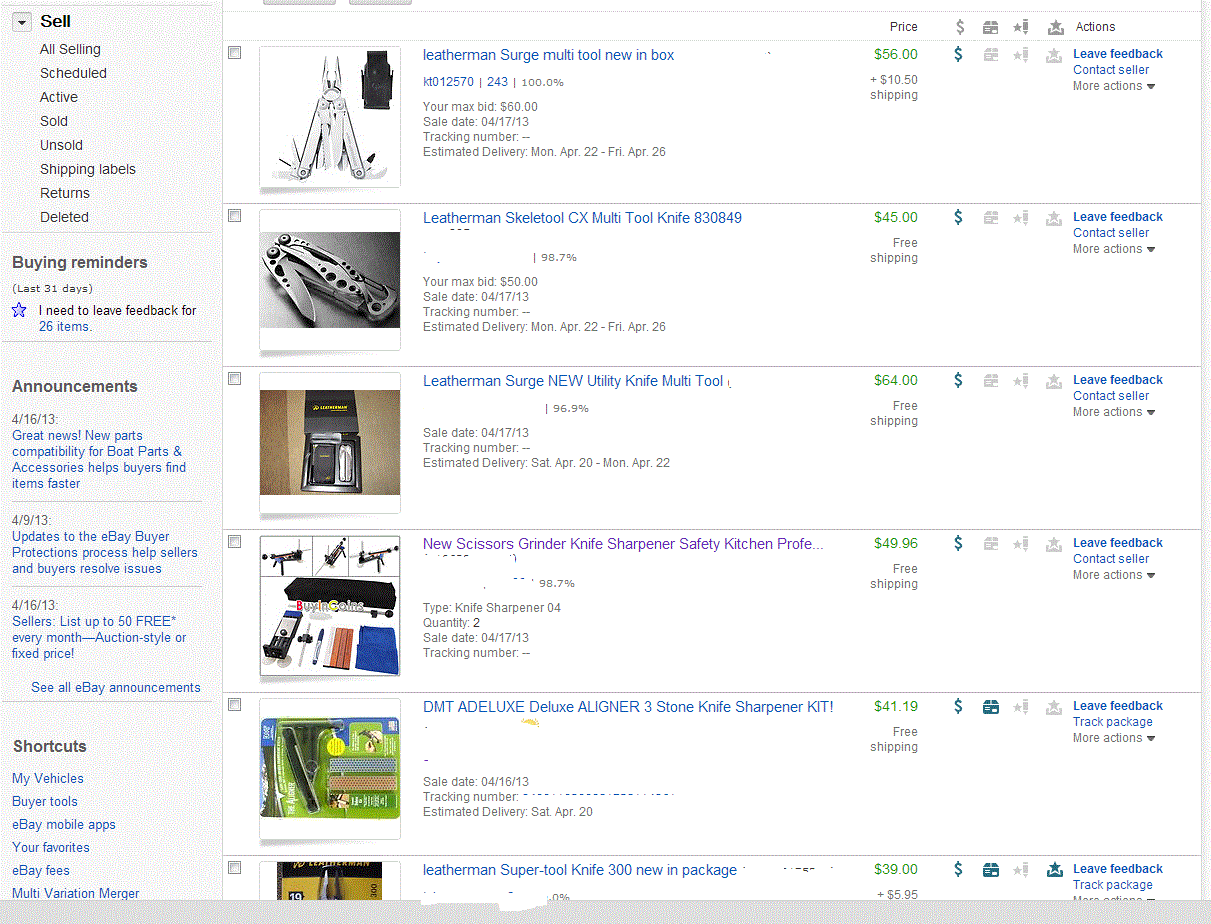Image resolution: width=1211 pixels, height=924 pixels.
Task: Open More actions for the Scissors Grinder sharpener
Action: tap(1114, 575)
